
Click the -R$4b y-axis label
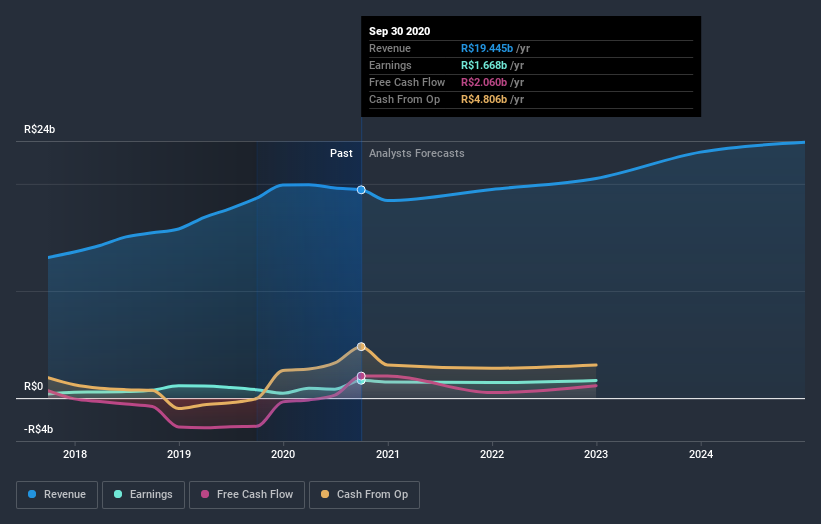(38, 429)
